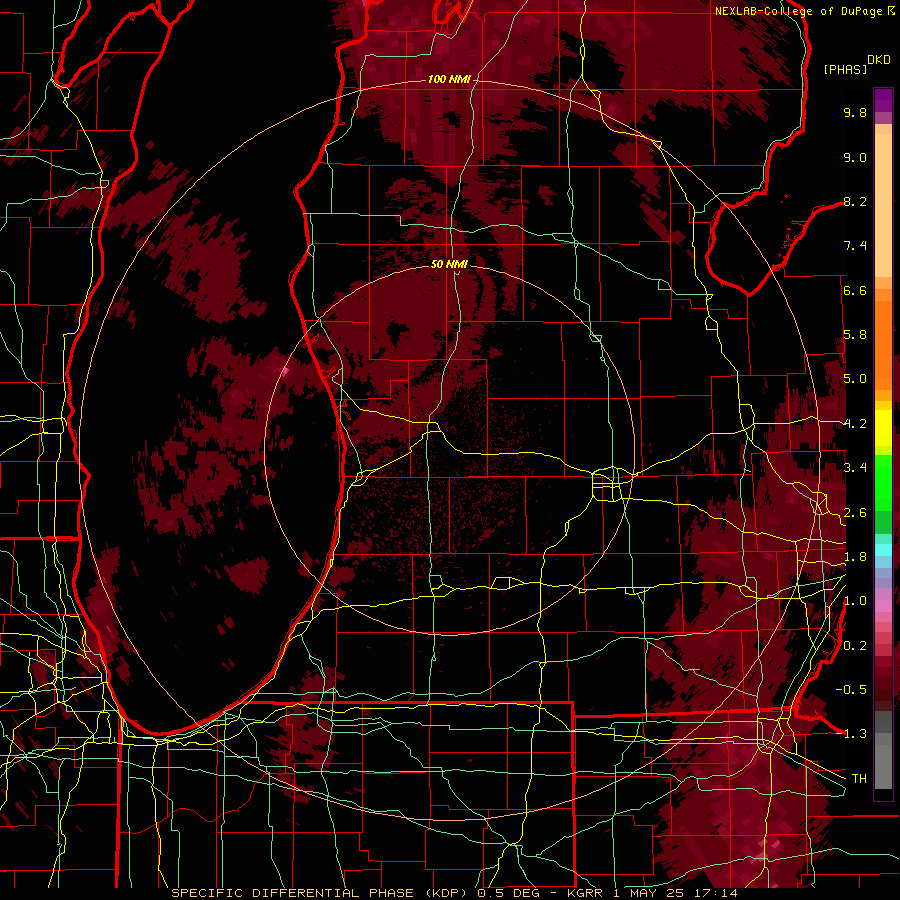This screenshot has height=900, width=900.
Task: Click the purple top segment of the colorbar
Action: [x=883, y=100]
